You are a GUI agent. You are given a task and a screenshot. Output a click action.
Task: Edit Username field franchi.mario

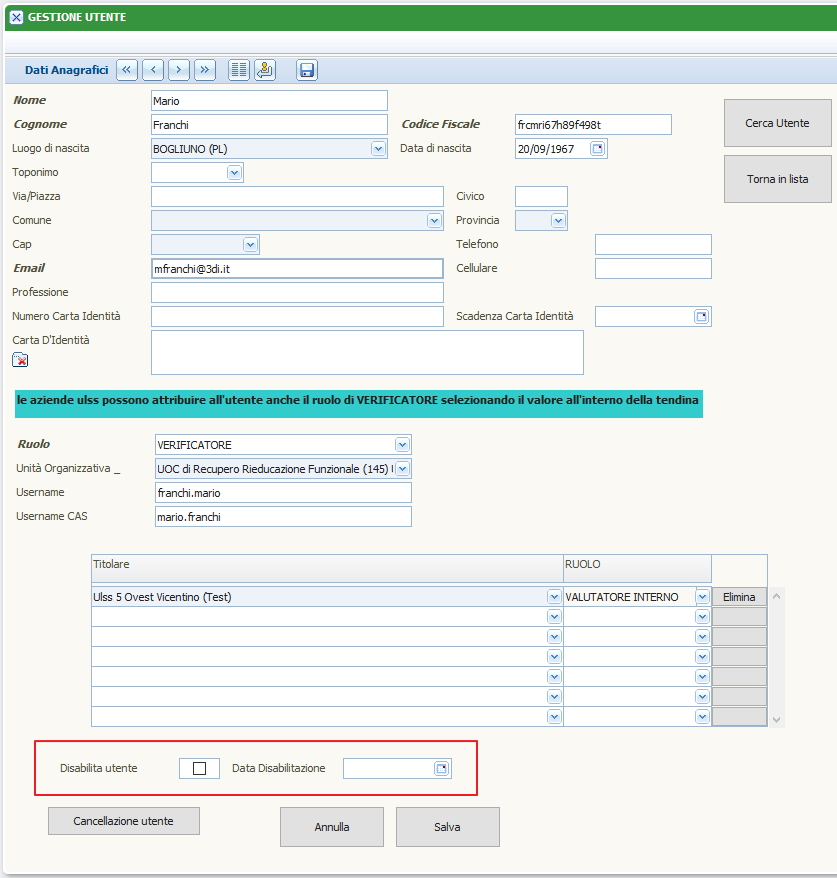tap(283, 493)
